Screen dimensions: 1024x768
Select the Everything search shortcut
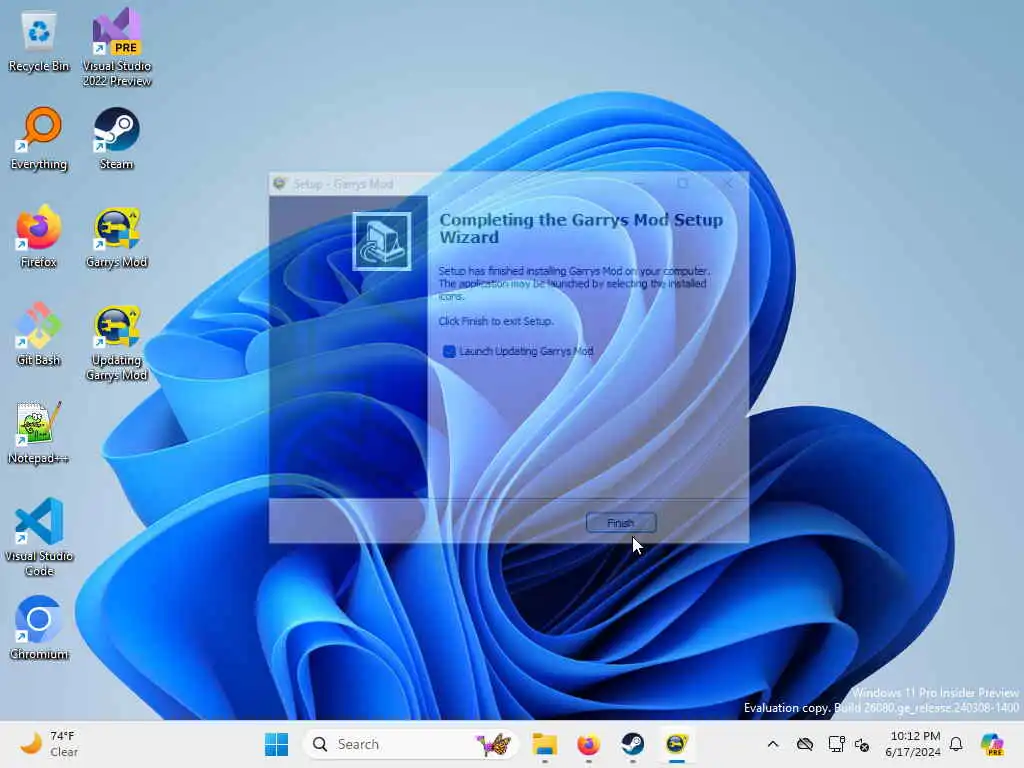39,139
